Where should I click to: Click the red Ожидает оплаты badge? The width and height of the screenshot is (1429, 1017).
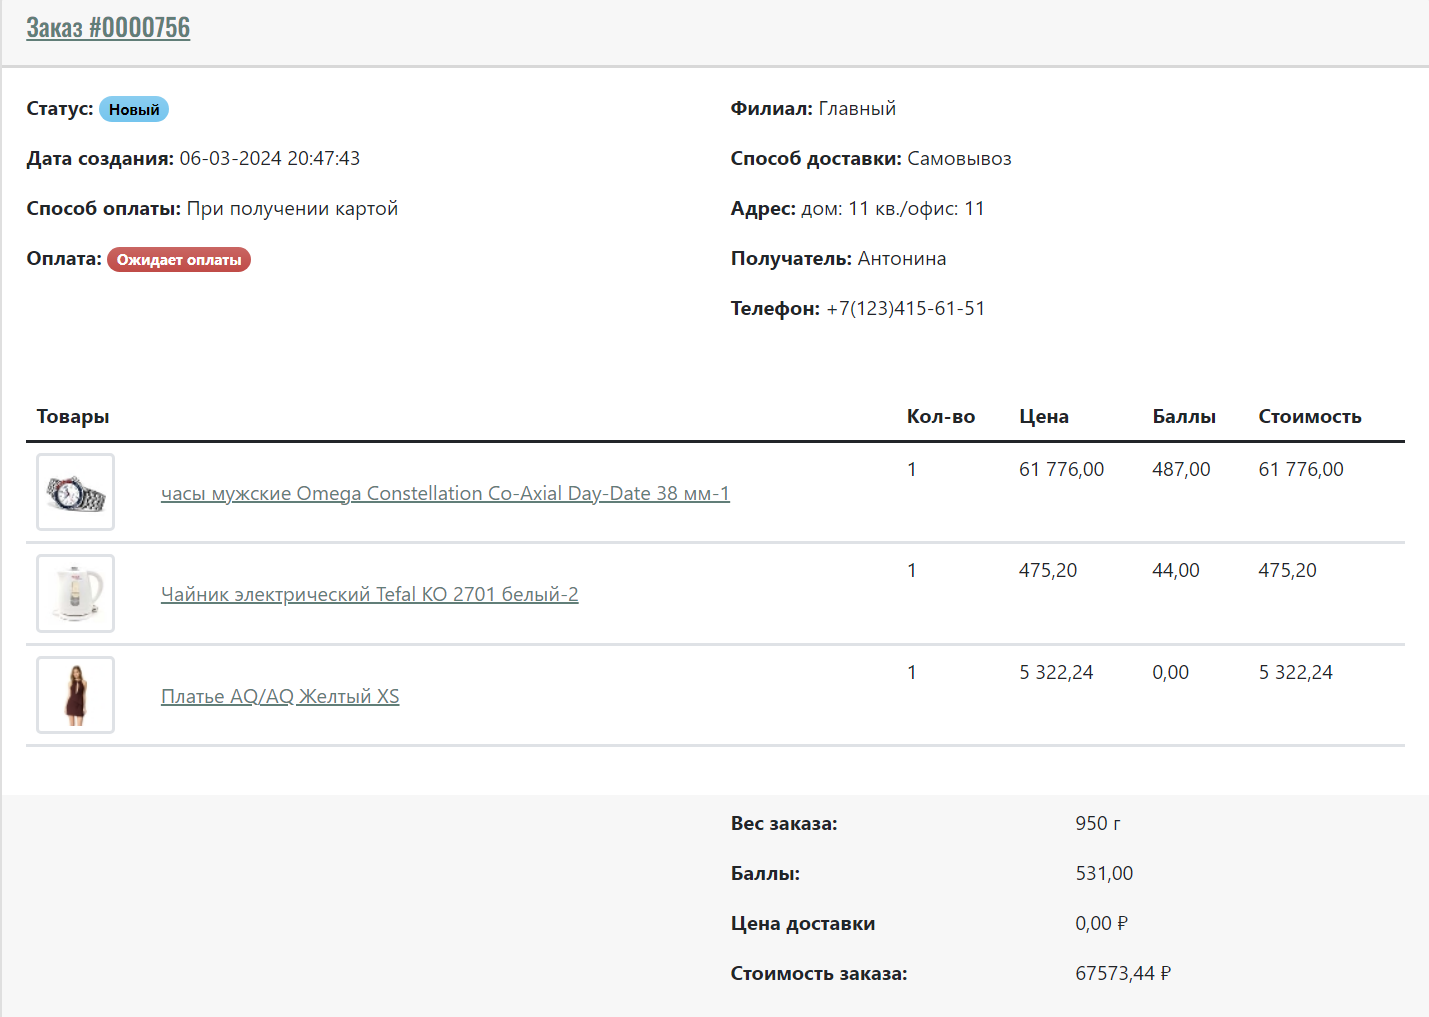pos(179,260)
